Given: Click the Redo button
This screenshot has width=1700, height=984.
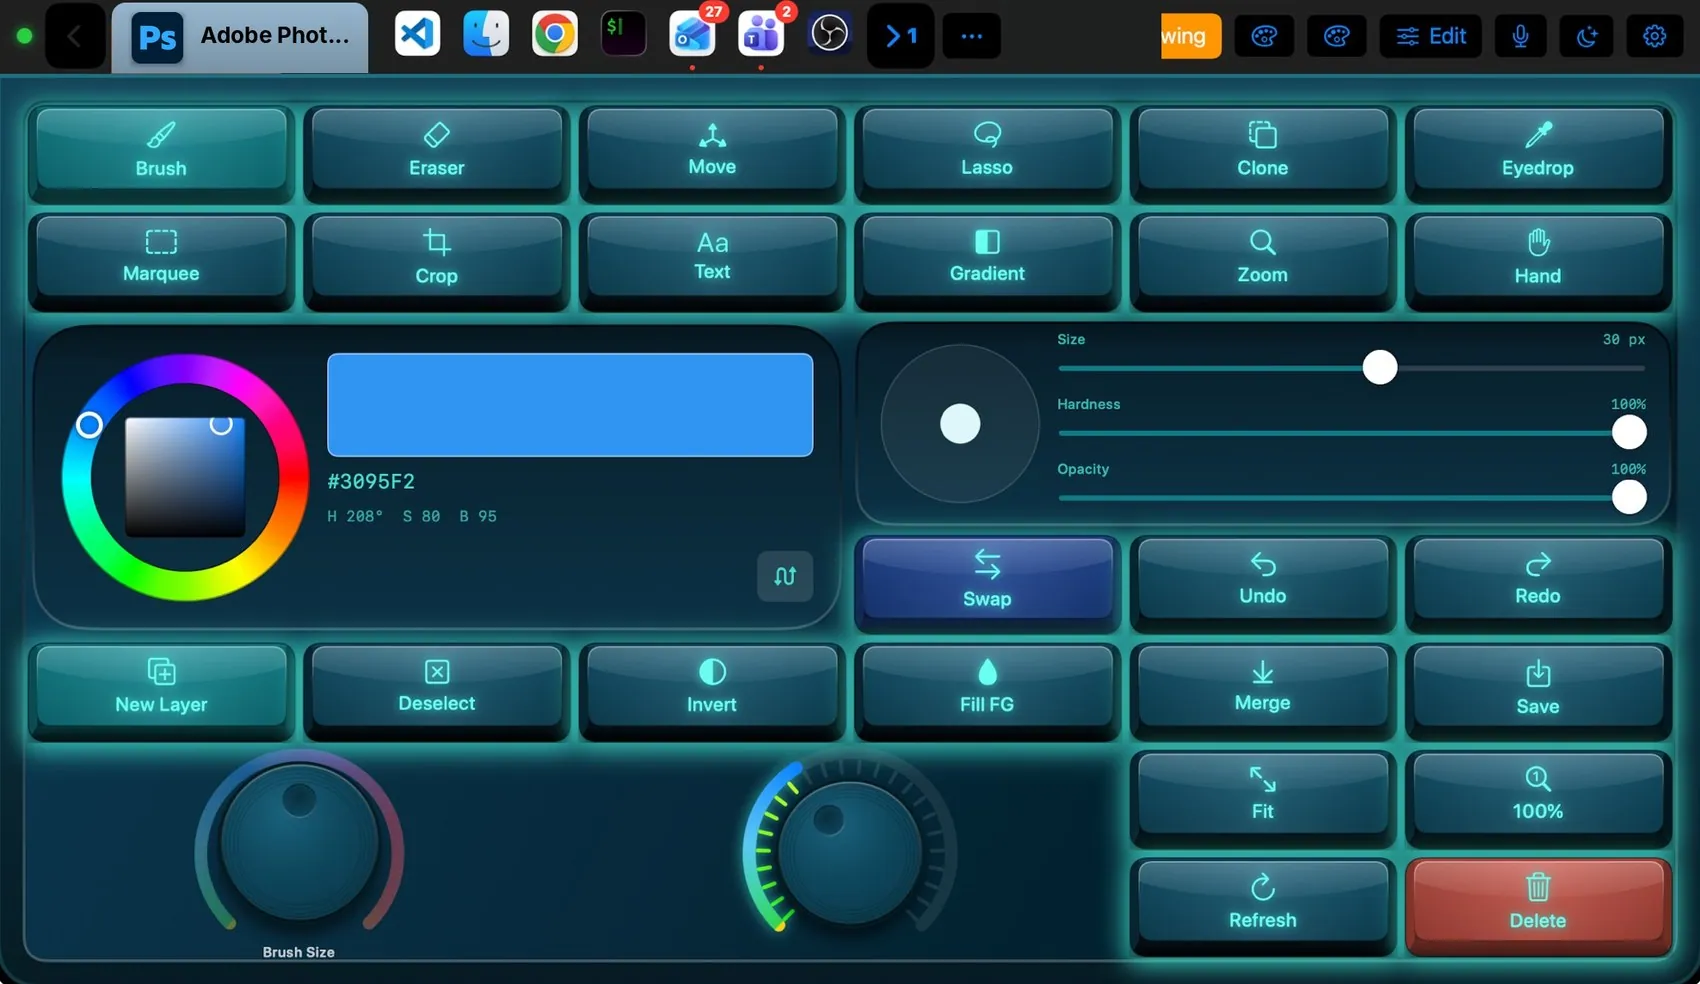Looking at the screenshot, I should coord(1538,580).
